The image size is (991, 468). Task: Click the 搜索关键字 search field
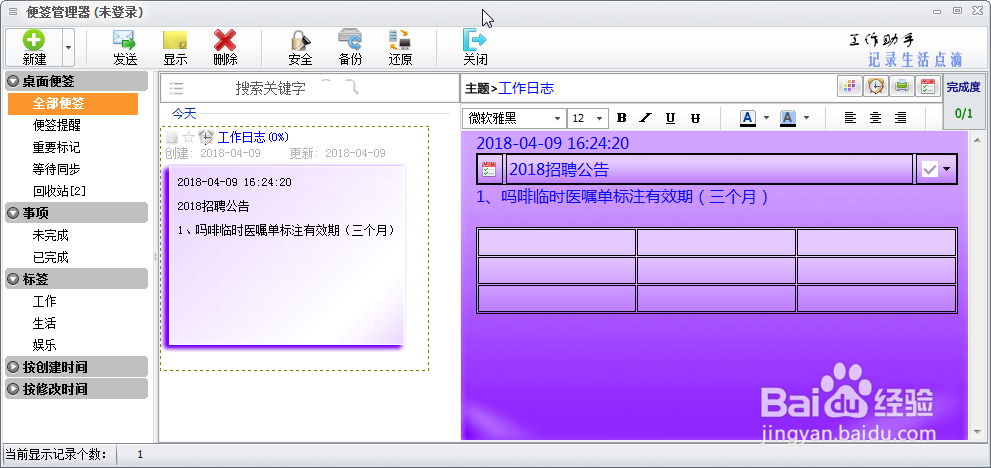[x=271, y=89]
